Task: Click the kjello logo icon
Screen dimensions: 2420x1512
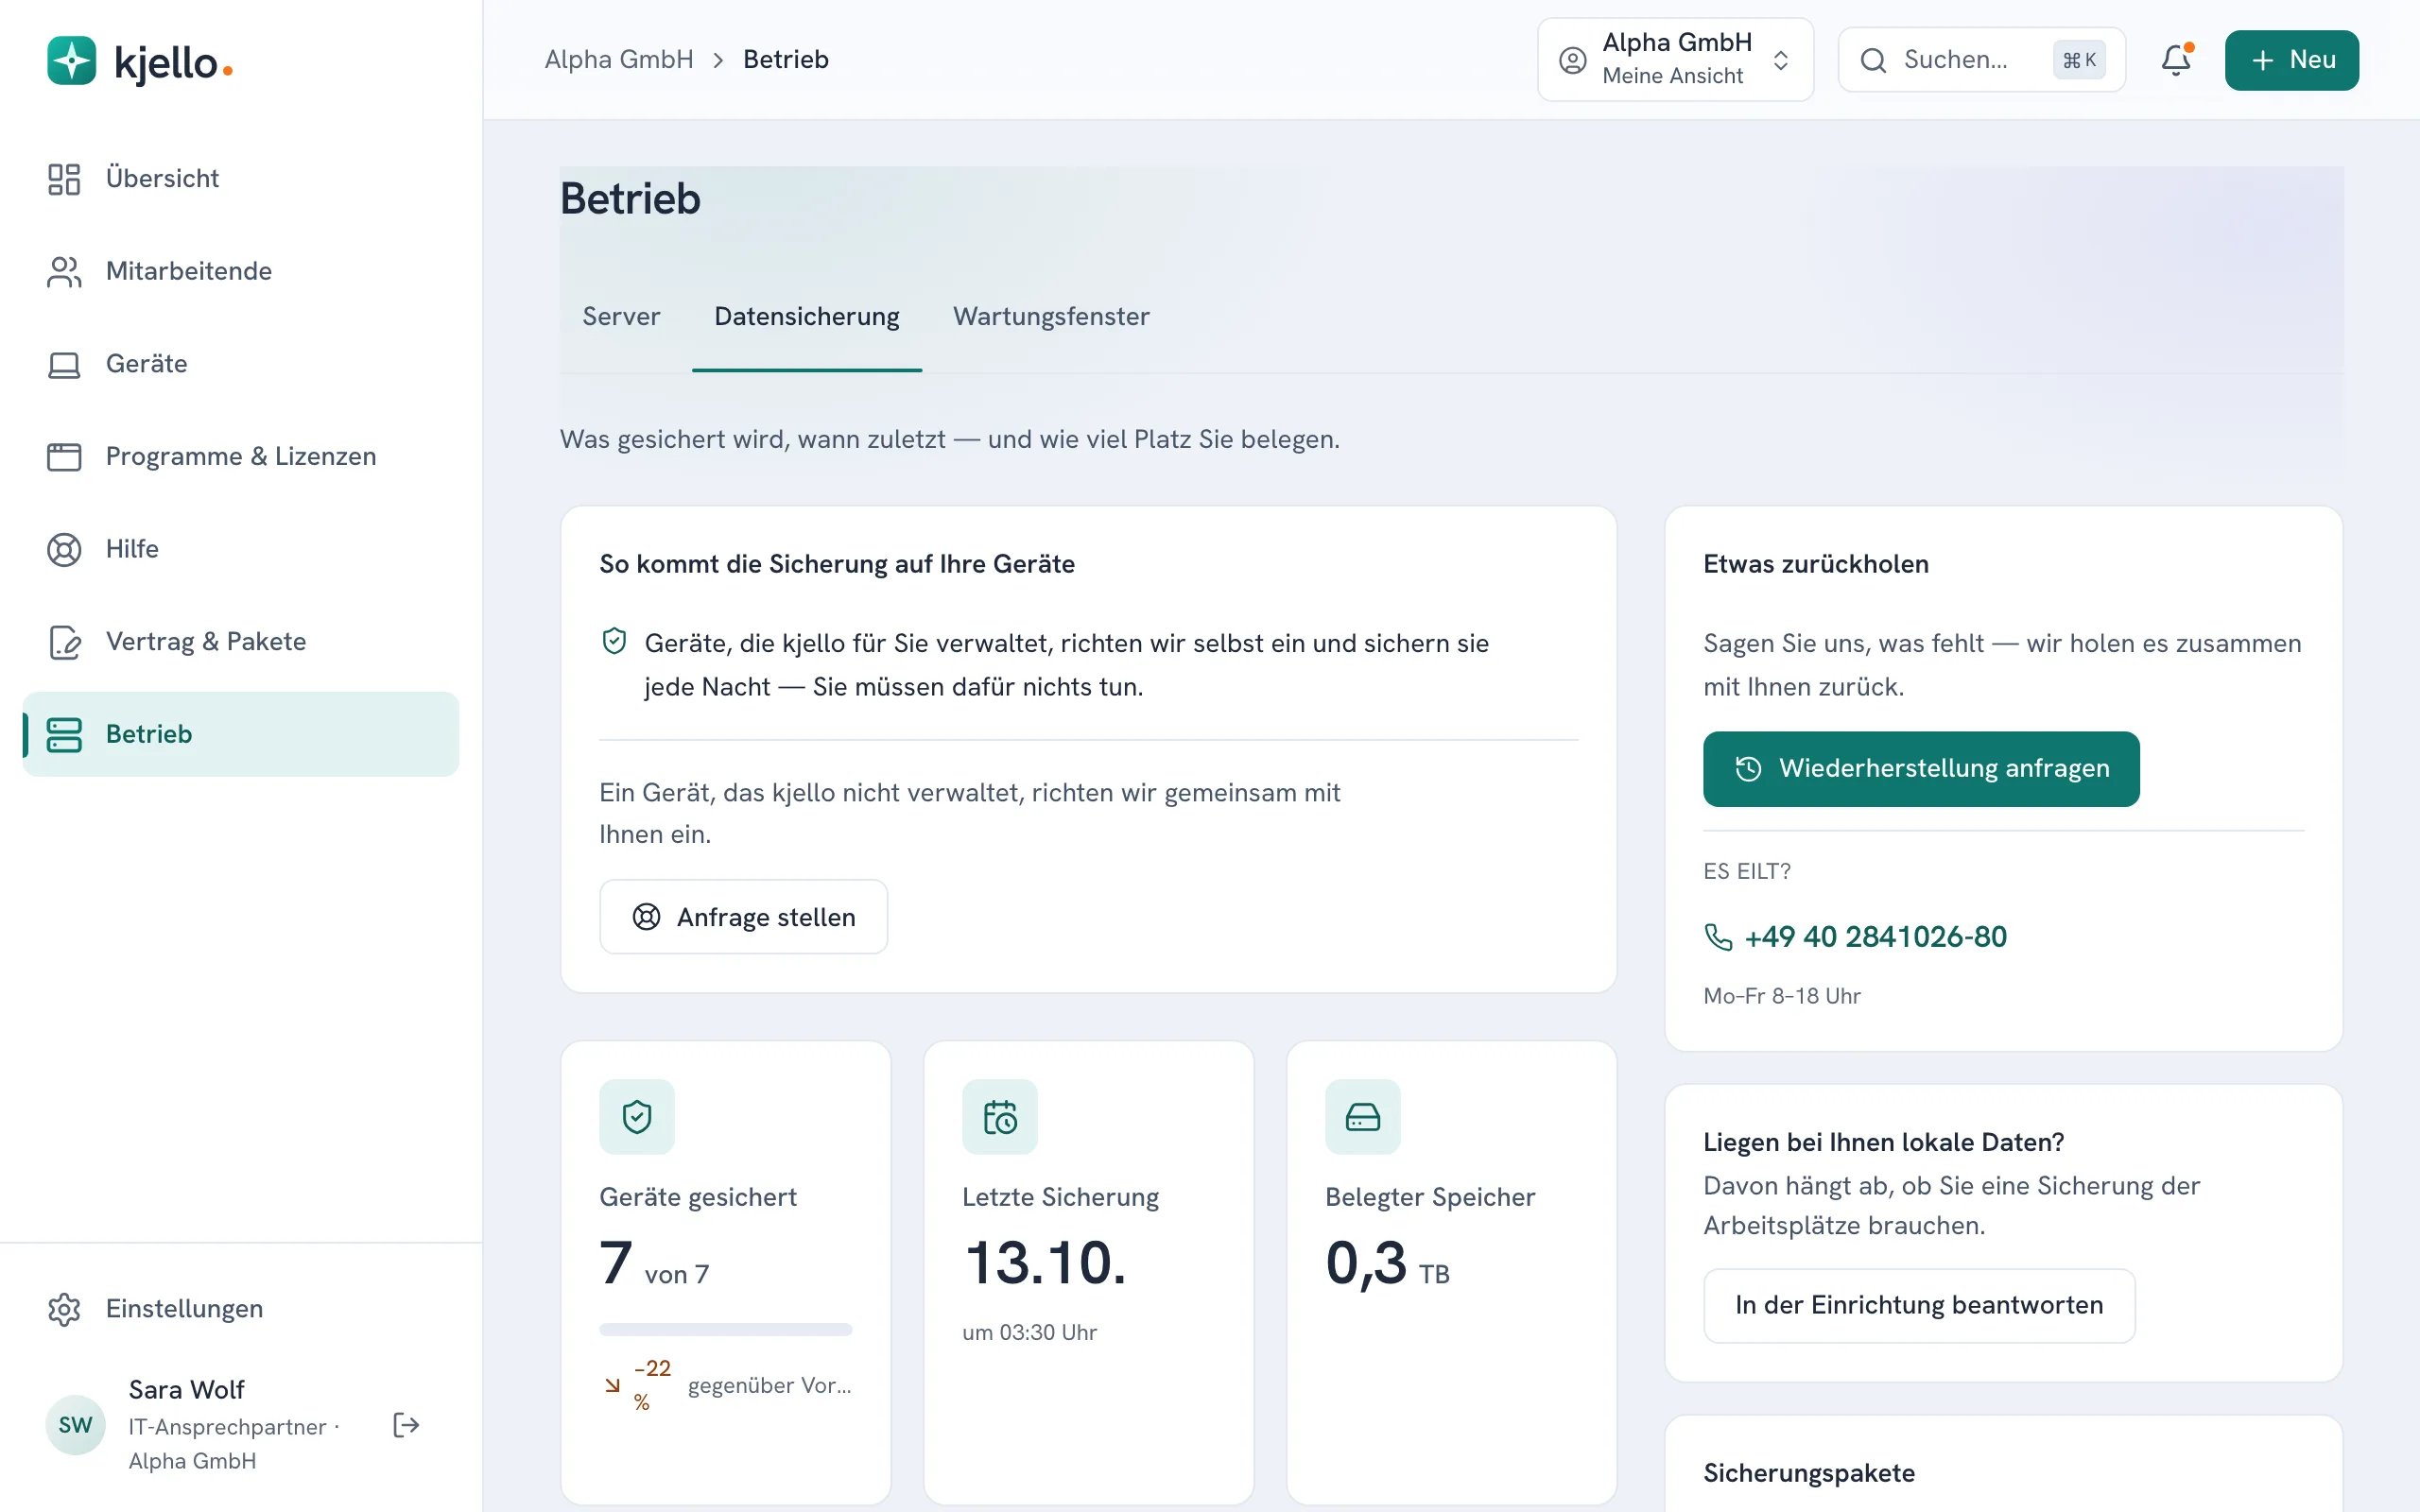Action: (72, 60)
